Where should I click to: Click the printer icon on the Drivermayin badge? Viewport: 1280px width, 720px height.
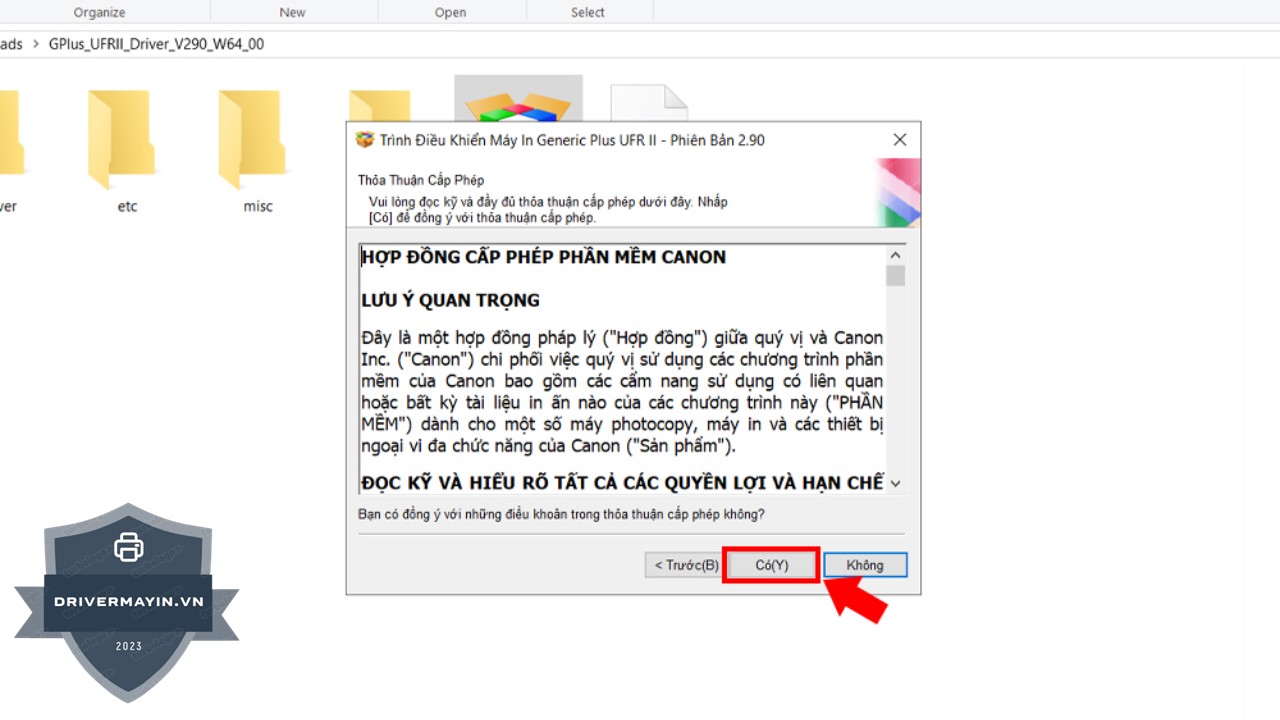click(x=128, y=547)
